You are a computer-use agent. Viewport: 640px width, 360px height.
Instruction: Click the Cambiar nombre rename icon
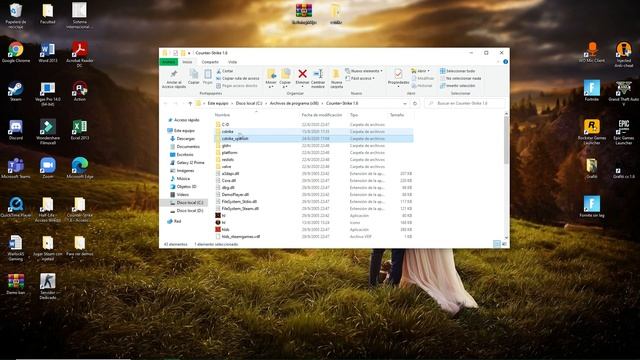[x=318, y=74]
